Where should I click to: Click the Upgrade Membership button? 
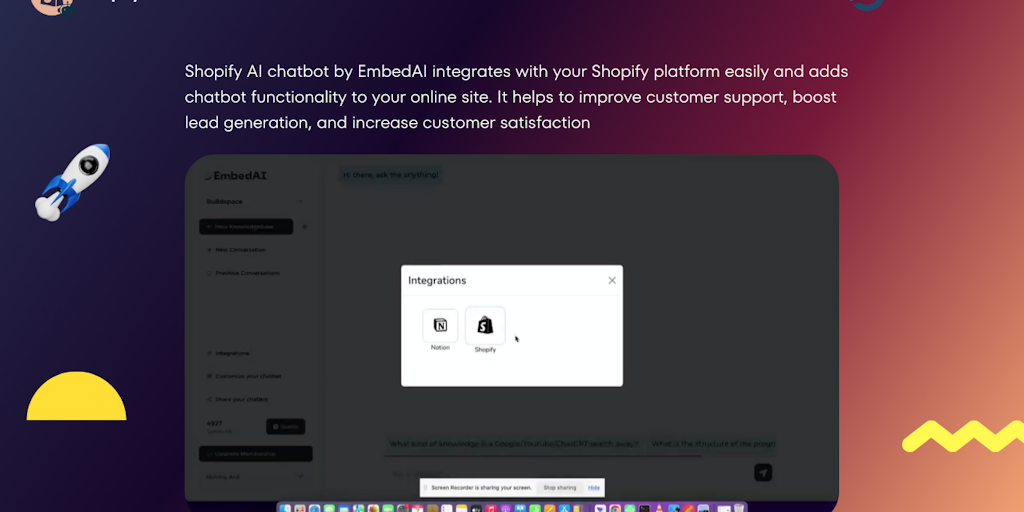[255, 453]
